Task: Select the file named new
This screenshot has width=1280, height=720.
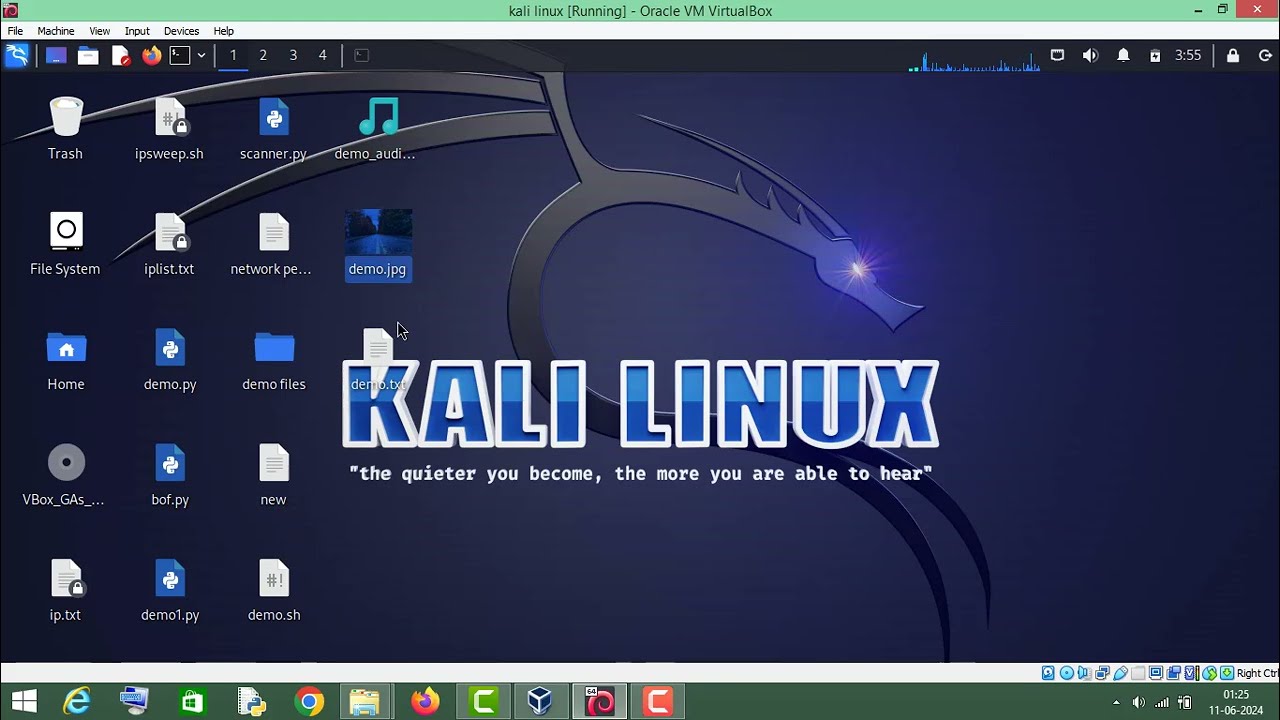Action: coord(273,475)
